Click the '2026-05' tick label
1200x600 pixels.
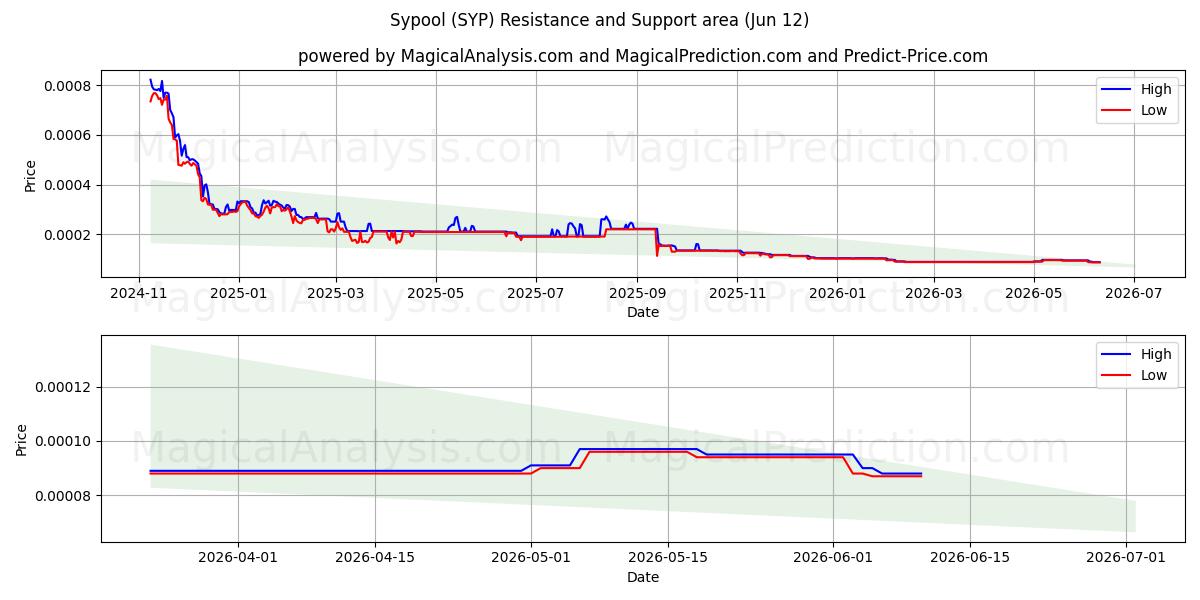tap(1034, 294)
